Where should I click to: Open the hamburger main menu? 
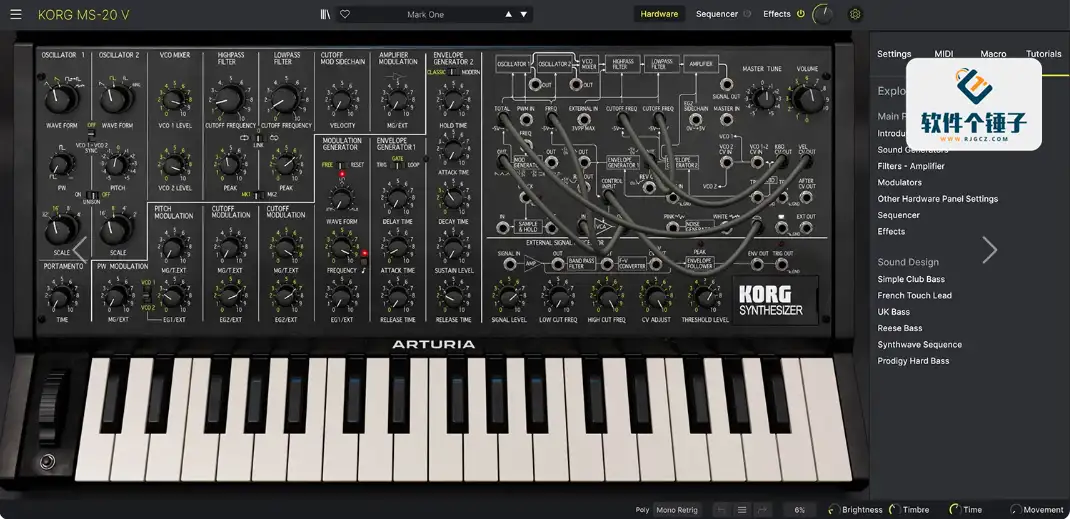(x=16, y=14)
